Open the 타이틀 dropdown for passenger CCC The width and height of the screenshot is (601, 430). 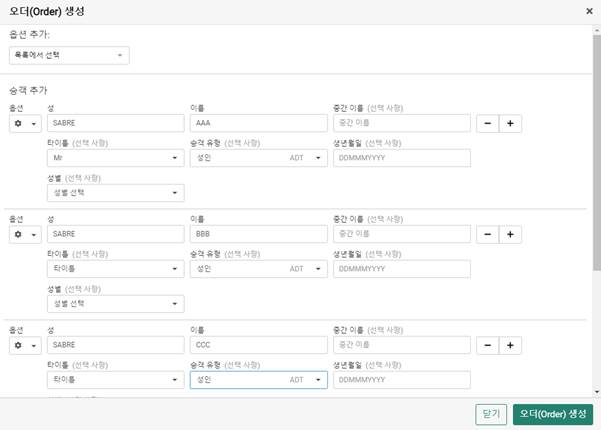pos(116,380)
